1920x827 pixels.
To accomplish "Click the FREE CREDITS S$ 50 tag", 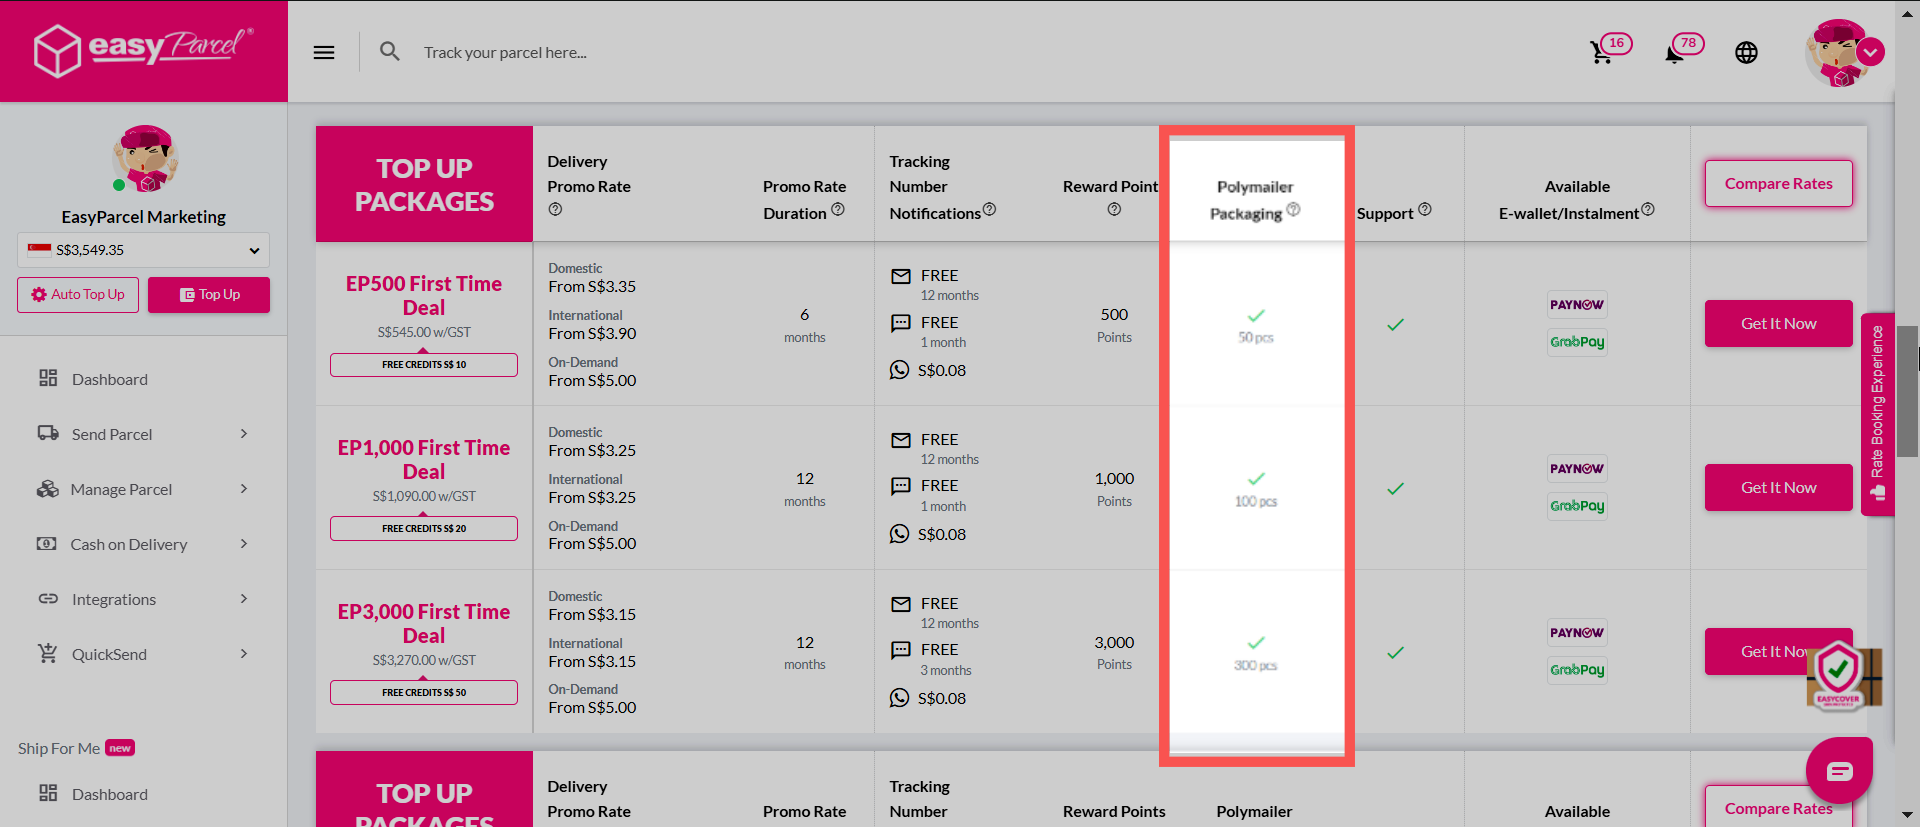I will (x=424, y=693).
